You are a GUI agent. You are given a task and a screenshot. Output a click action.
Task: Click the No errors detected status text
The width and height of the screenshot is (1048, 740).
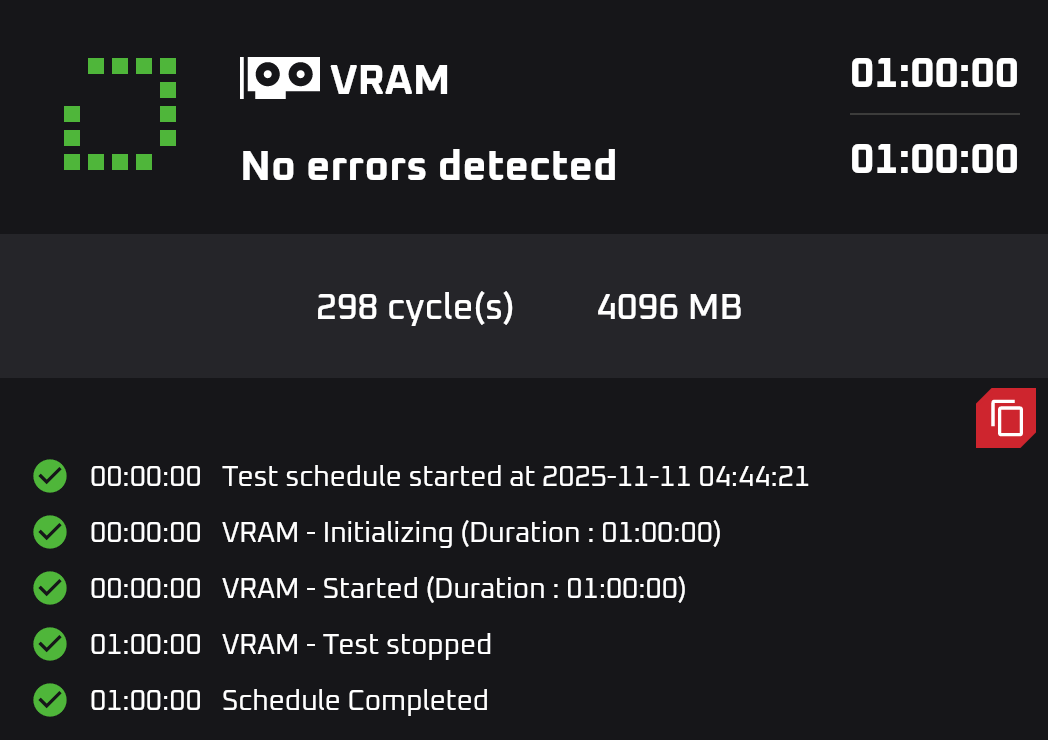428,165
